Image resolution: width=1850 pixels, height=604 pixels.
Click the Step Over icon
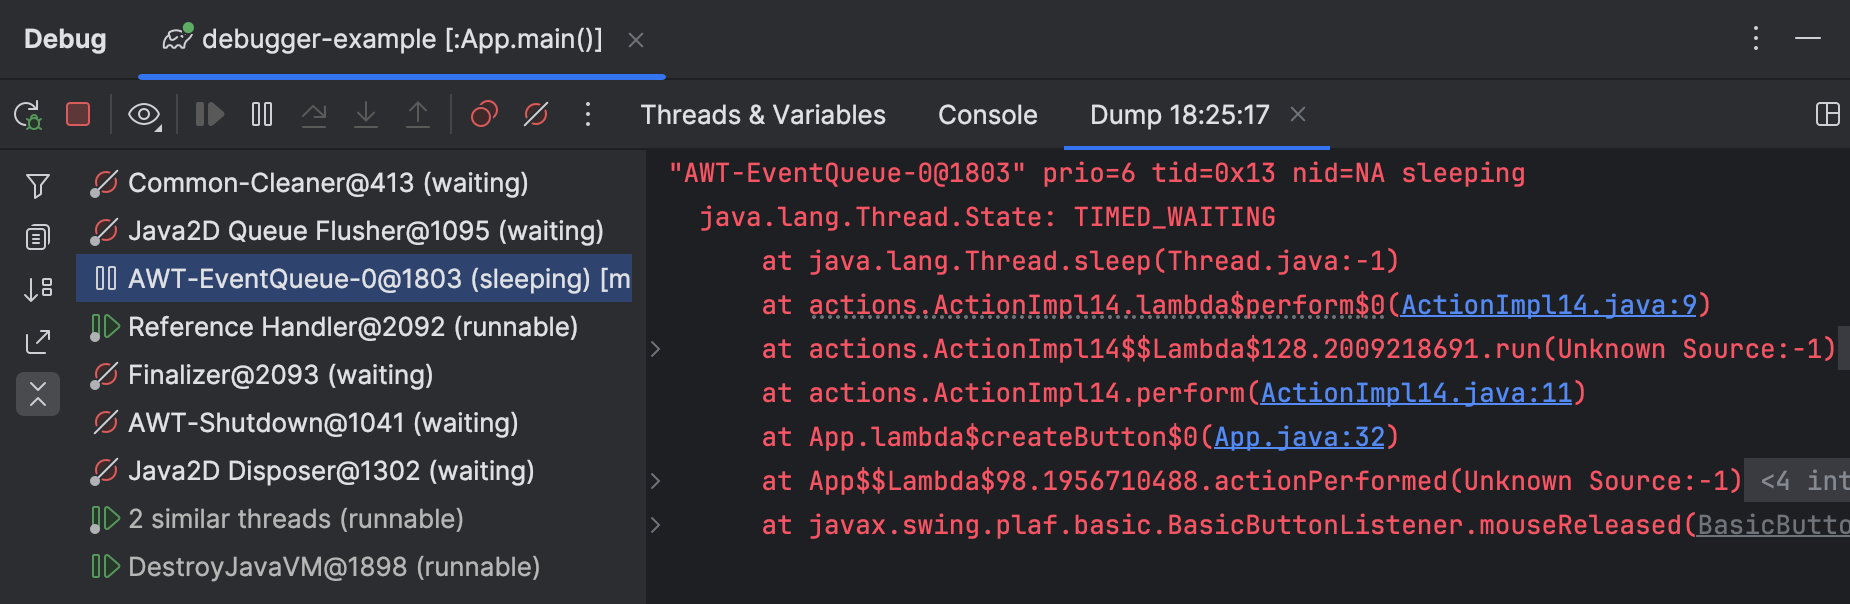pos(314,115)
